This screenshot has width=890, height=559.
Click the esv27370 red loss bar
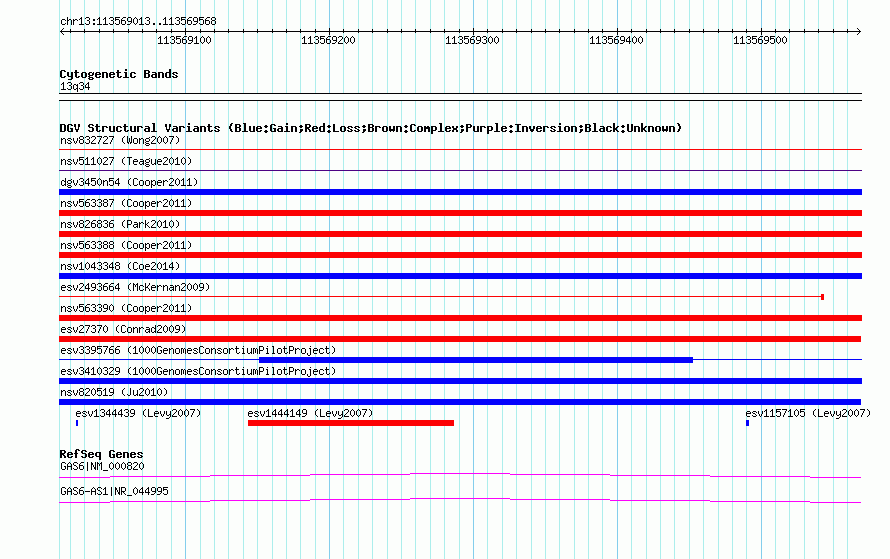coord(460,339)
